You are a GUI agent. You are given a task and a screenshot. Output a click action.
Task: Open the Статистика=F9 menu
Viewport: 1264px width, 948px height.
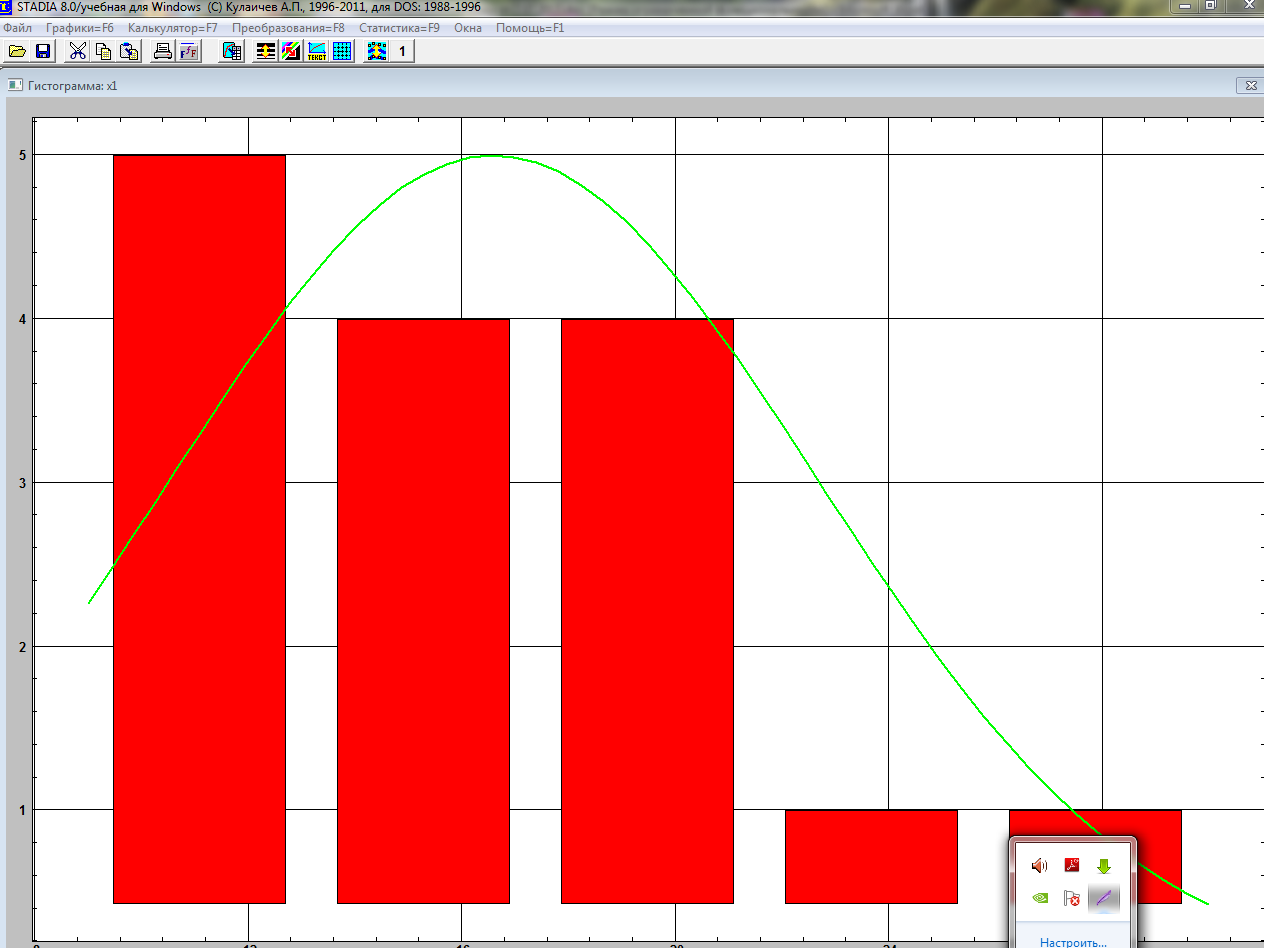tap(399, 28)
